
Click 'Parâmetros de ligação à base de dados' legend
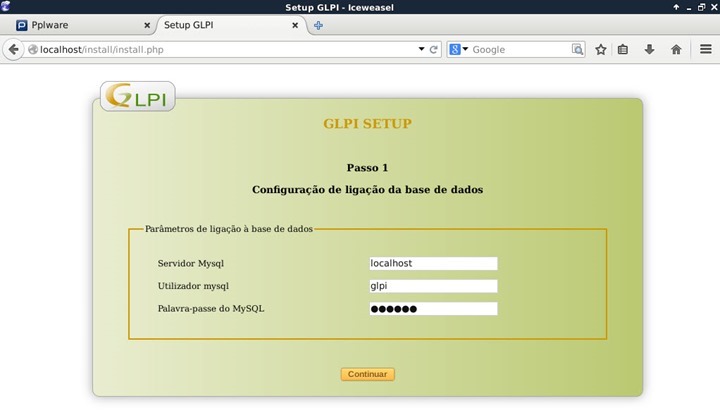pyautogui.click(x=229, y=229)
